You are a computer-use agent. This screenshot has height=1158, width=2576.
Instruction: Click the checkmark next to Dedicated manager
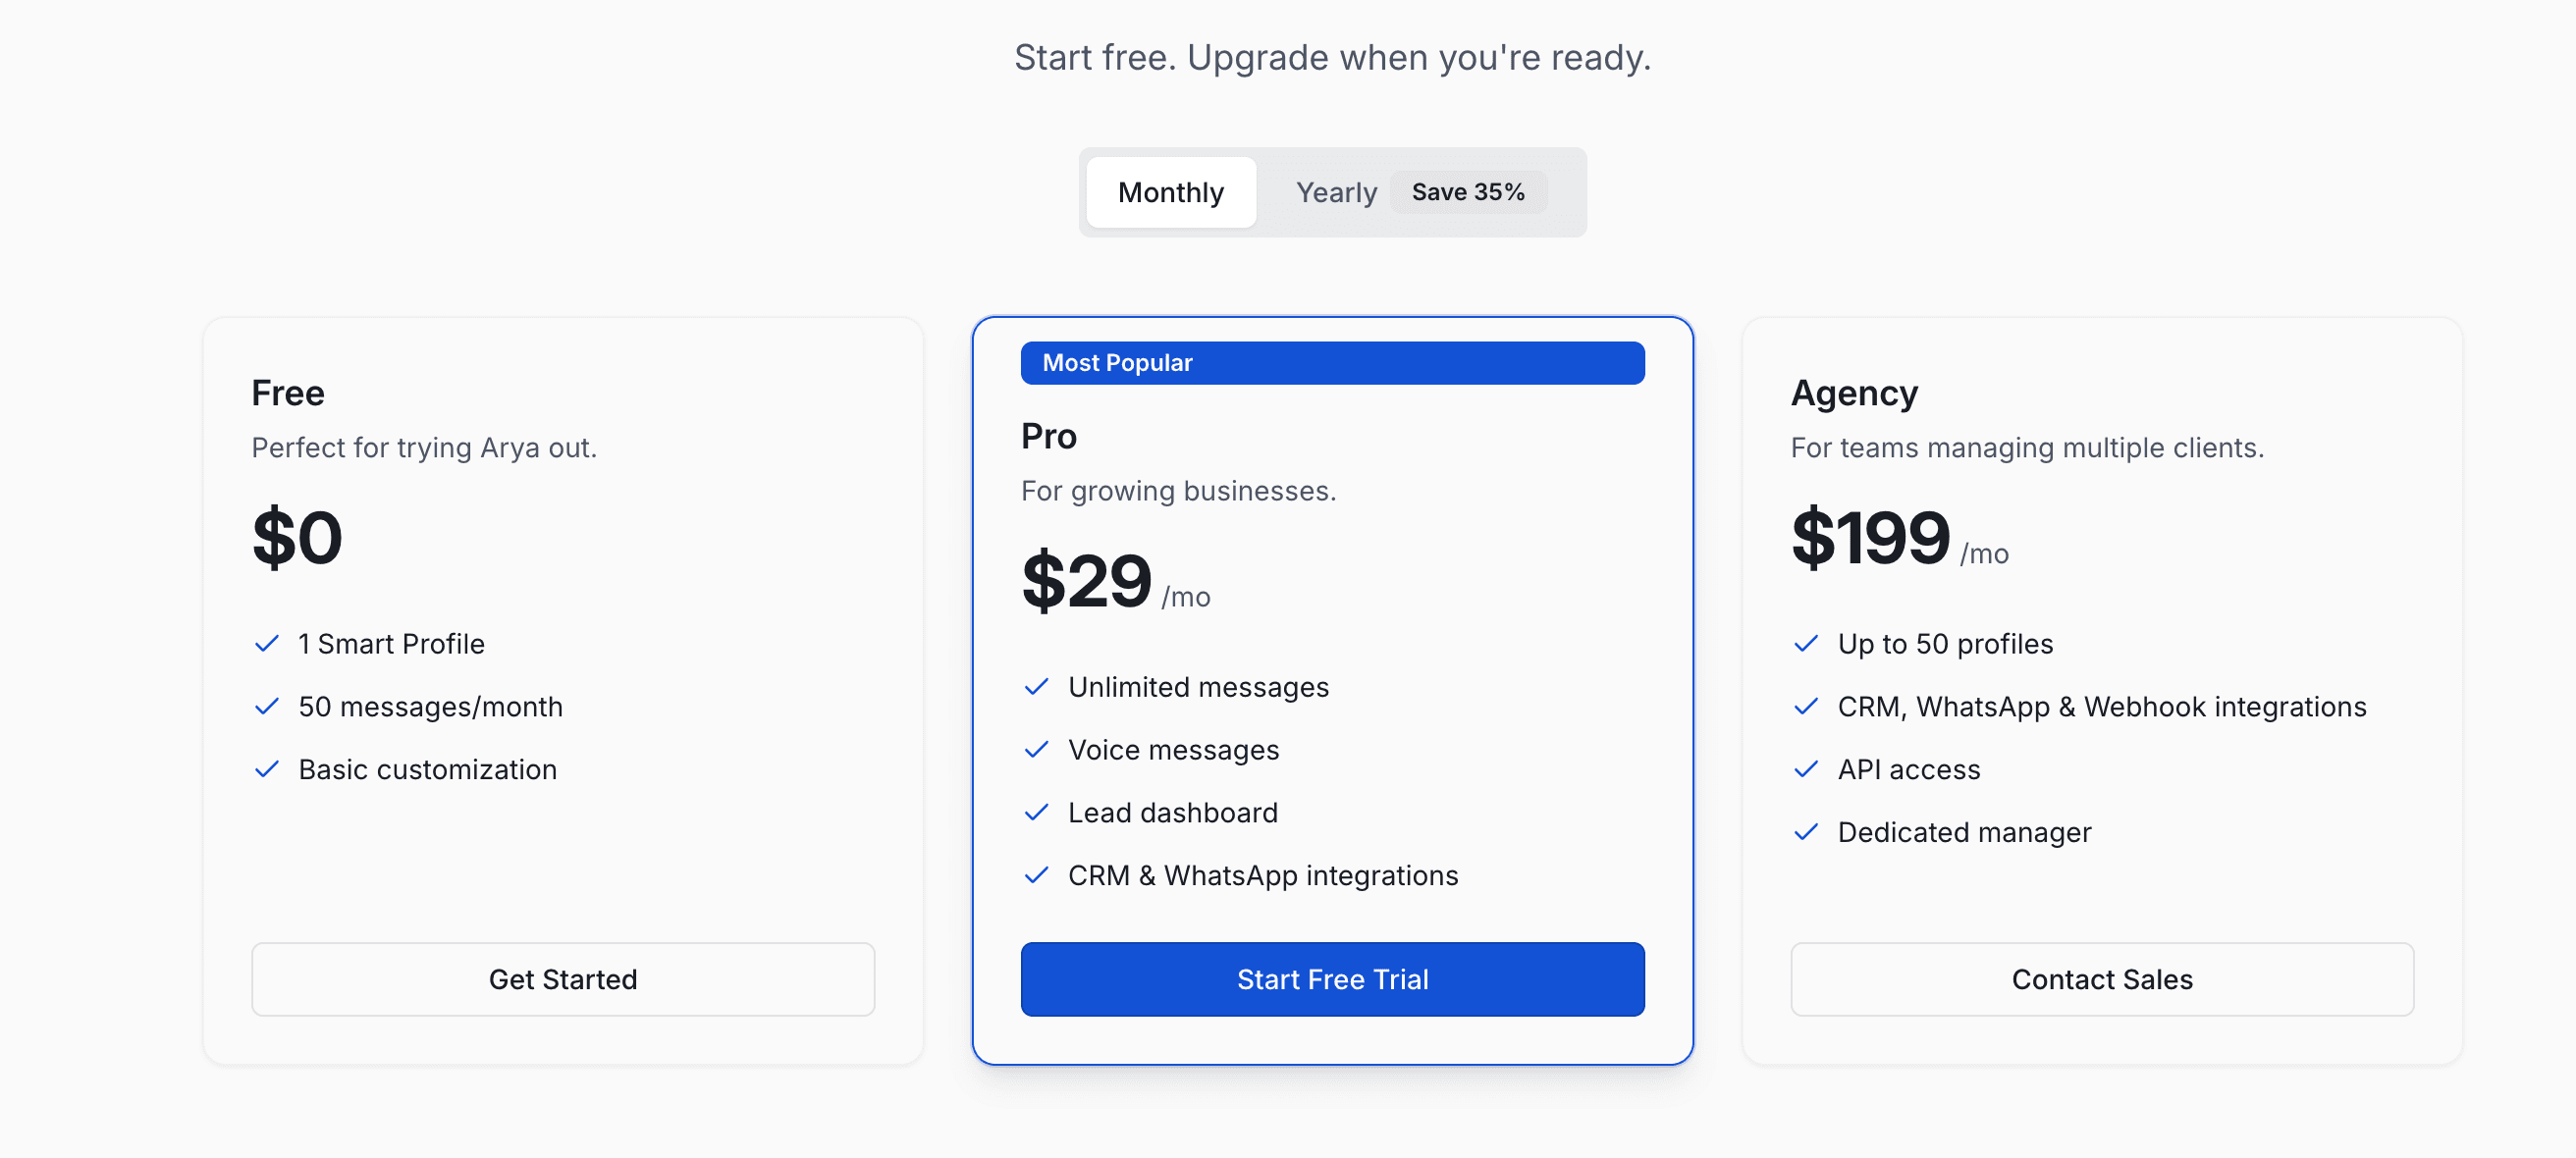pos(1805,833)
